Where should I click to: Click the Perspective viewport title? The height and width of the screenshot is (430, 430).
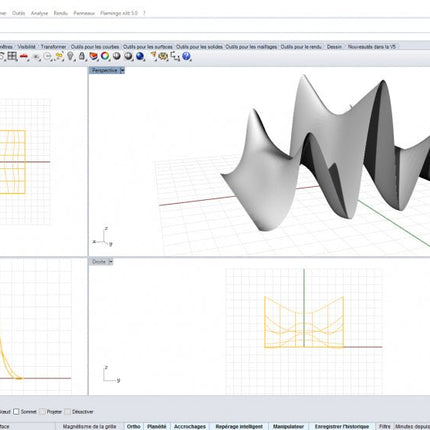[x=105, y=70]
